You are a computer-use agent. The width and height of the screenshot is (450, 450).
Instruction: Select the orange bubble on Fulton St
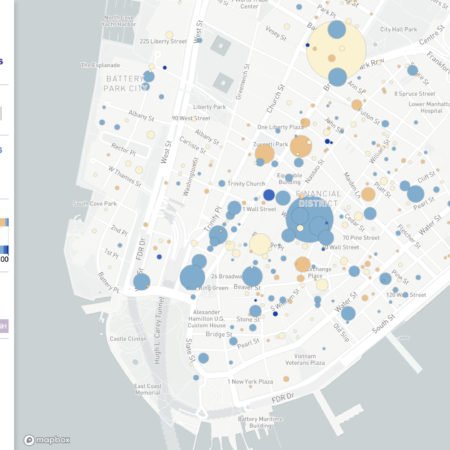click(x=357, y=105)
